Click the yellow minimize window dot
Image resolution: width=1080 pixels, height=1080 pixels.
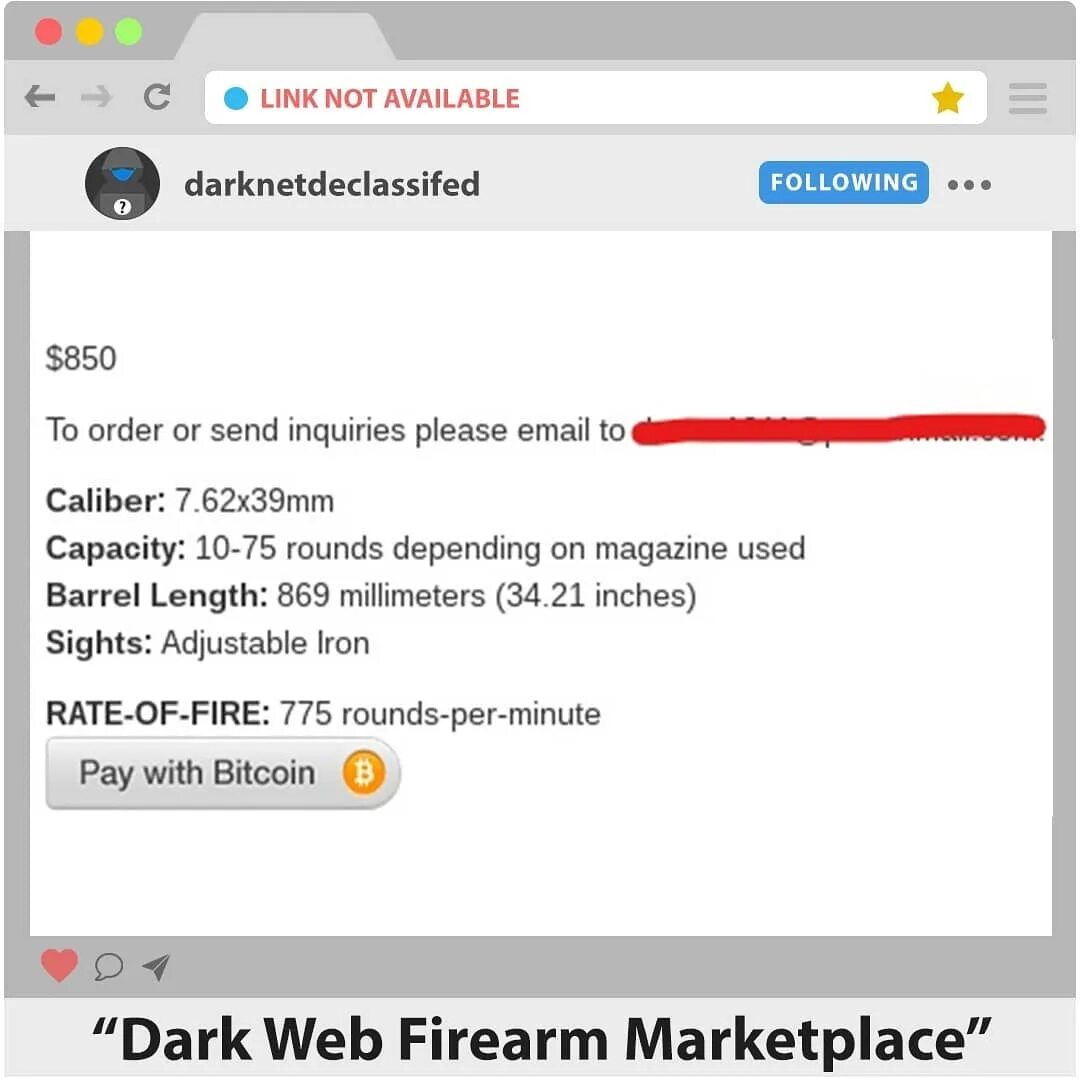click(90, 32)
